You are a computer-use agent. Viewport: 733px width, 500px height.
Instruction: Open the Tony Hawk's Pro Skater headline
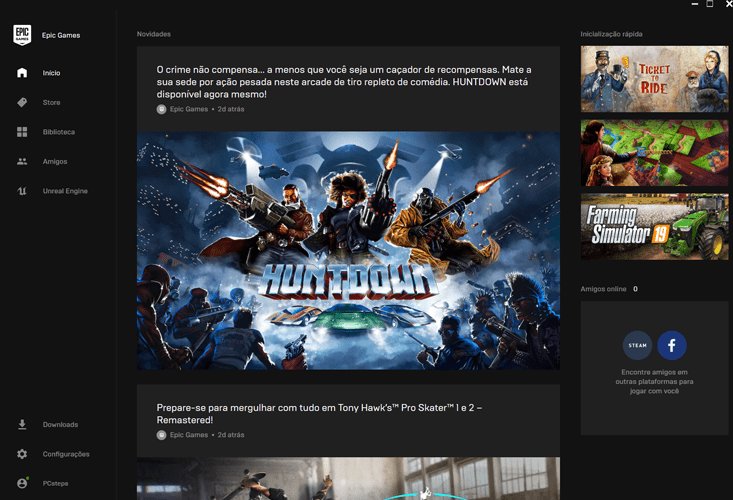tap(319, 414)
